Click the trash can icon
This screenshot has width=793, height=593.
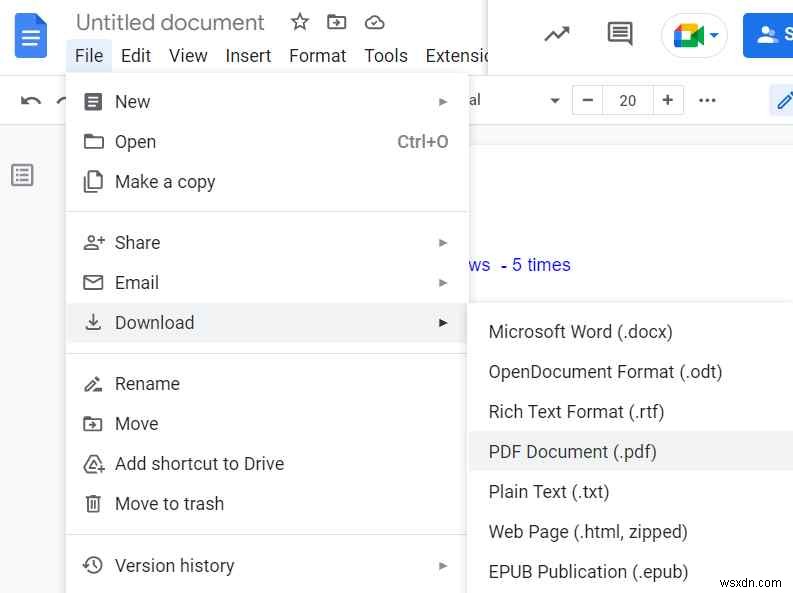[x=93, y=504]
